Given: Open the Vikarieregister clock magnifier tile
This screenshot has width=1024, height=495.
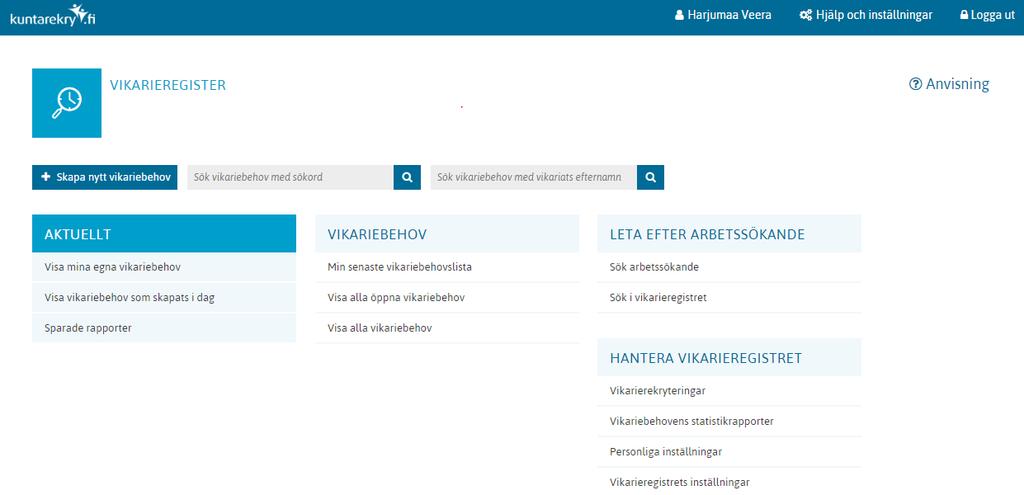Looking at the screenshot, I should [67, 103].
